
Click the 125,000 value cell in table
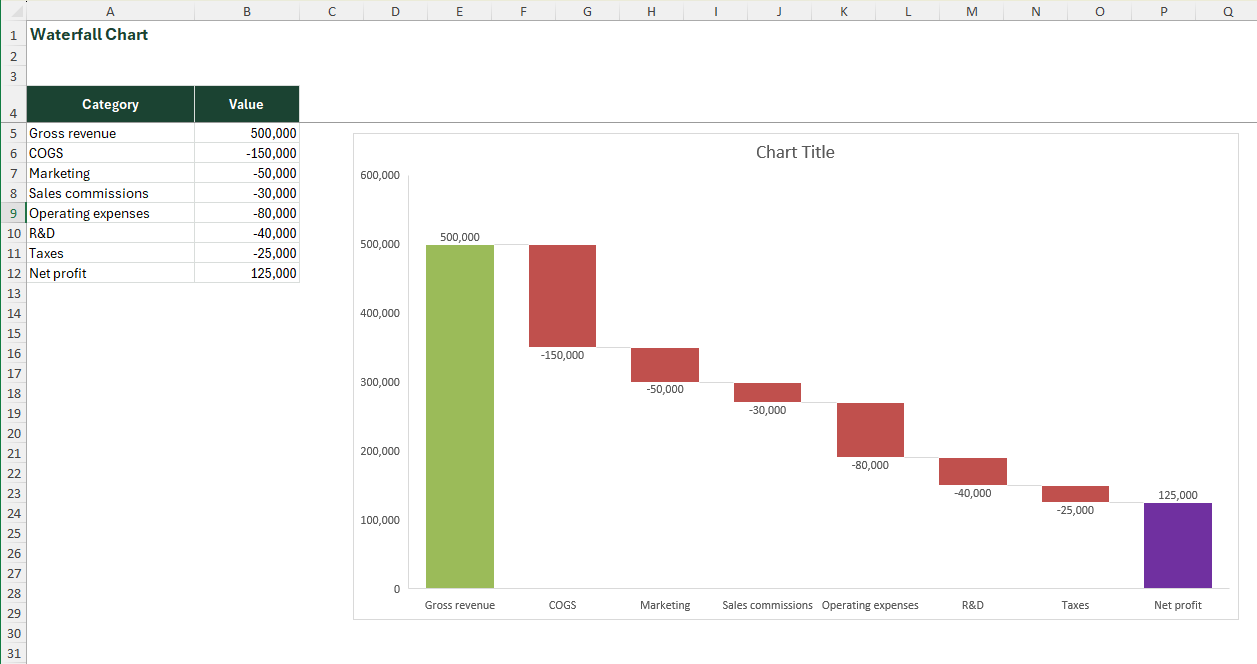point(247,273)
